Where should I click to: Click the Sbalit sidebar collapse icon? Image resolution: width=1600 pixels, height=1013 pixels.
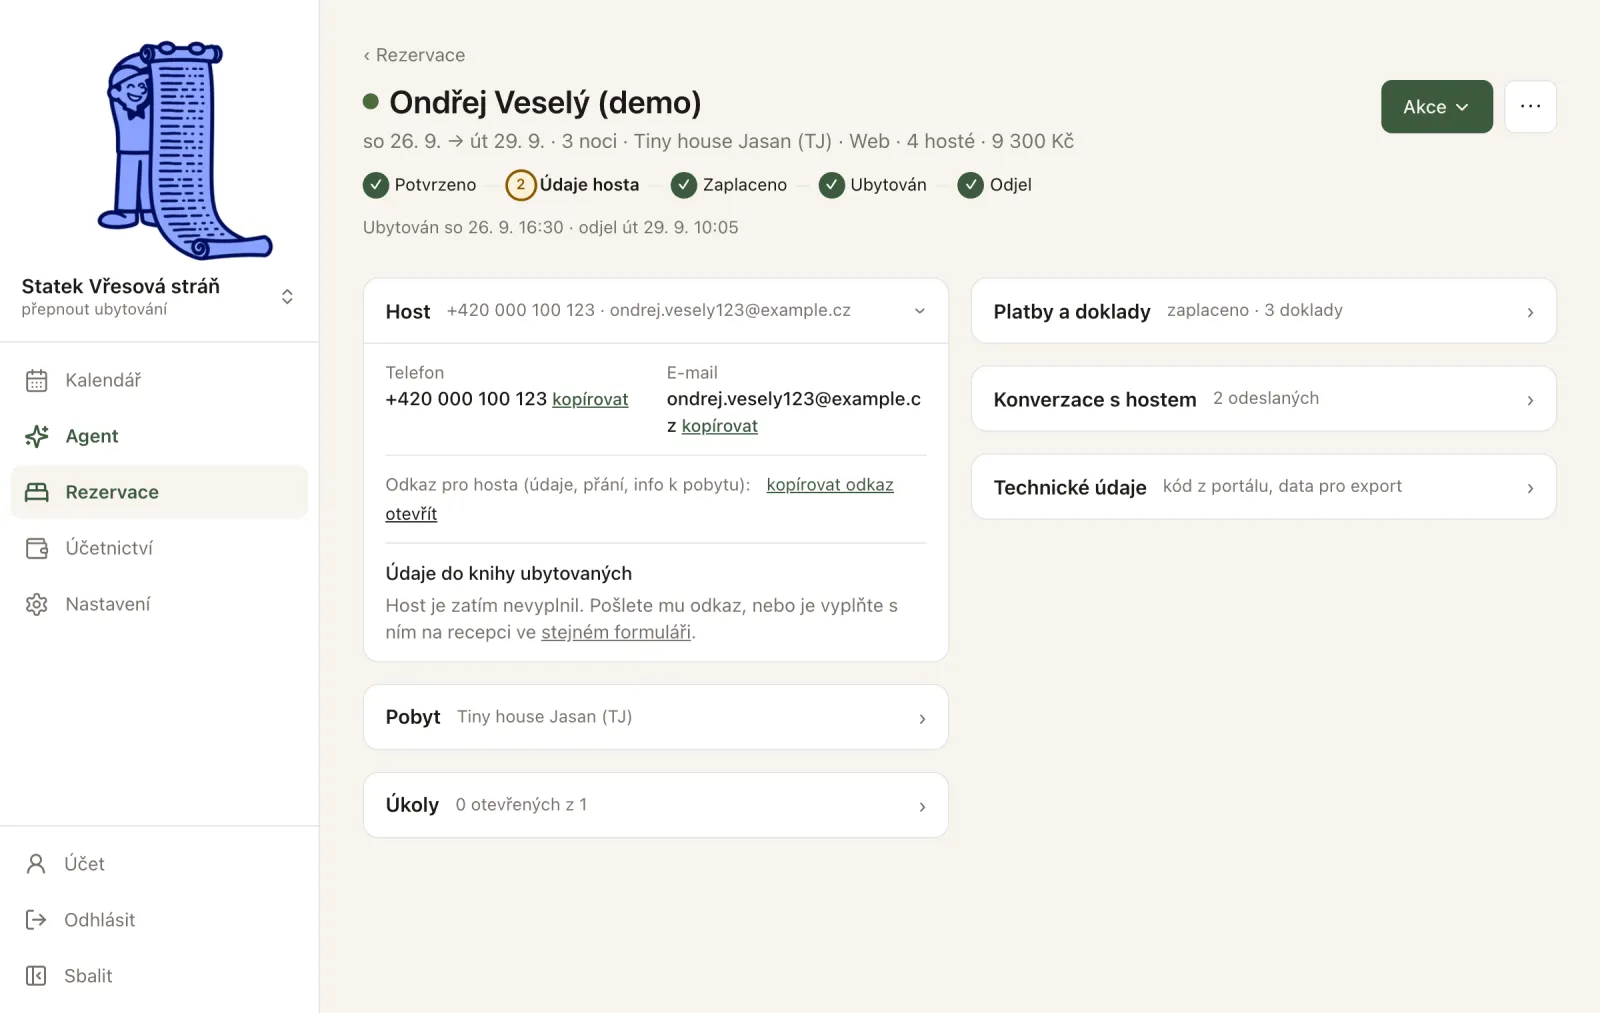36,976
